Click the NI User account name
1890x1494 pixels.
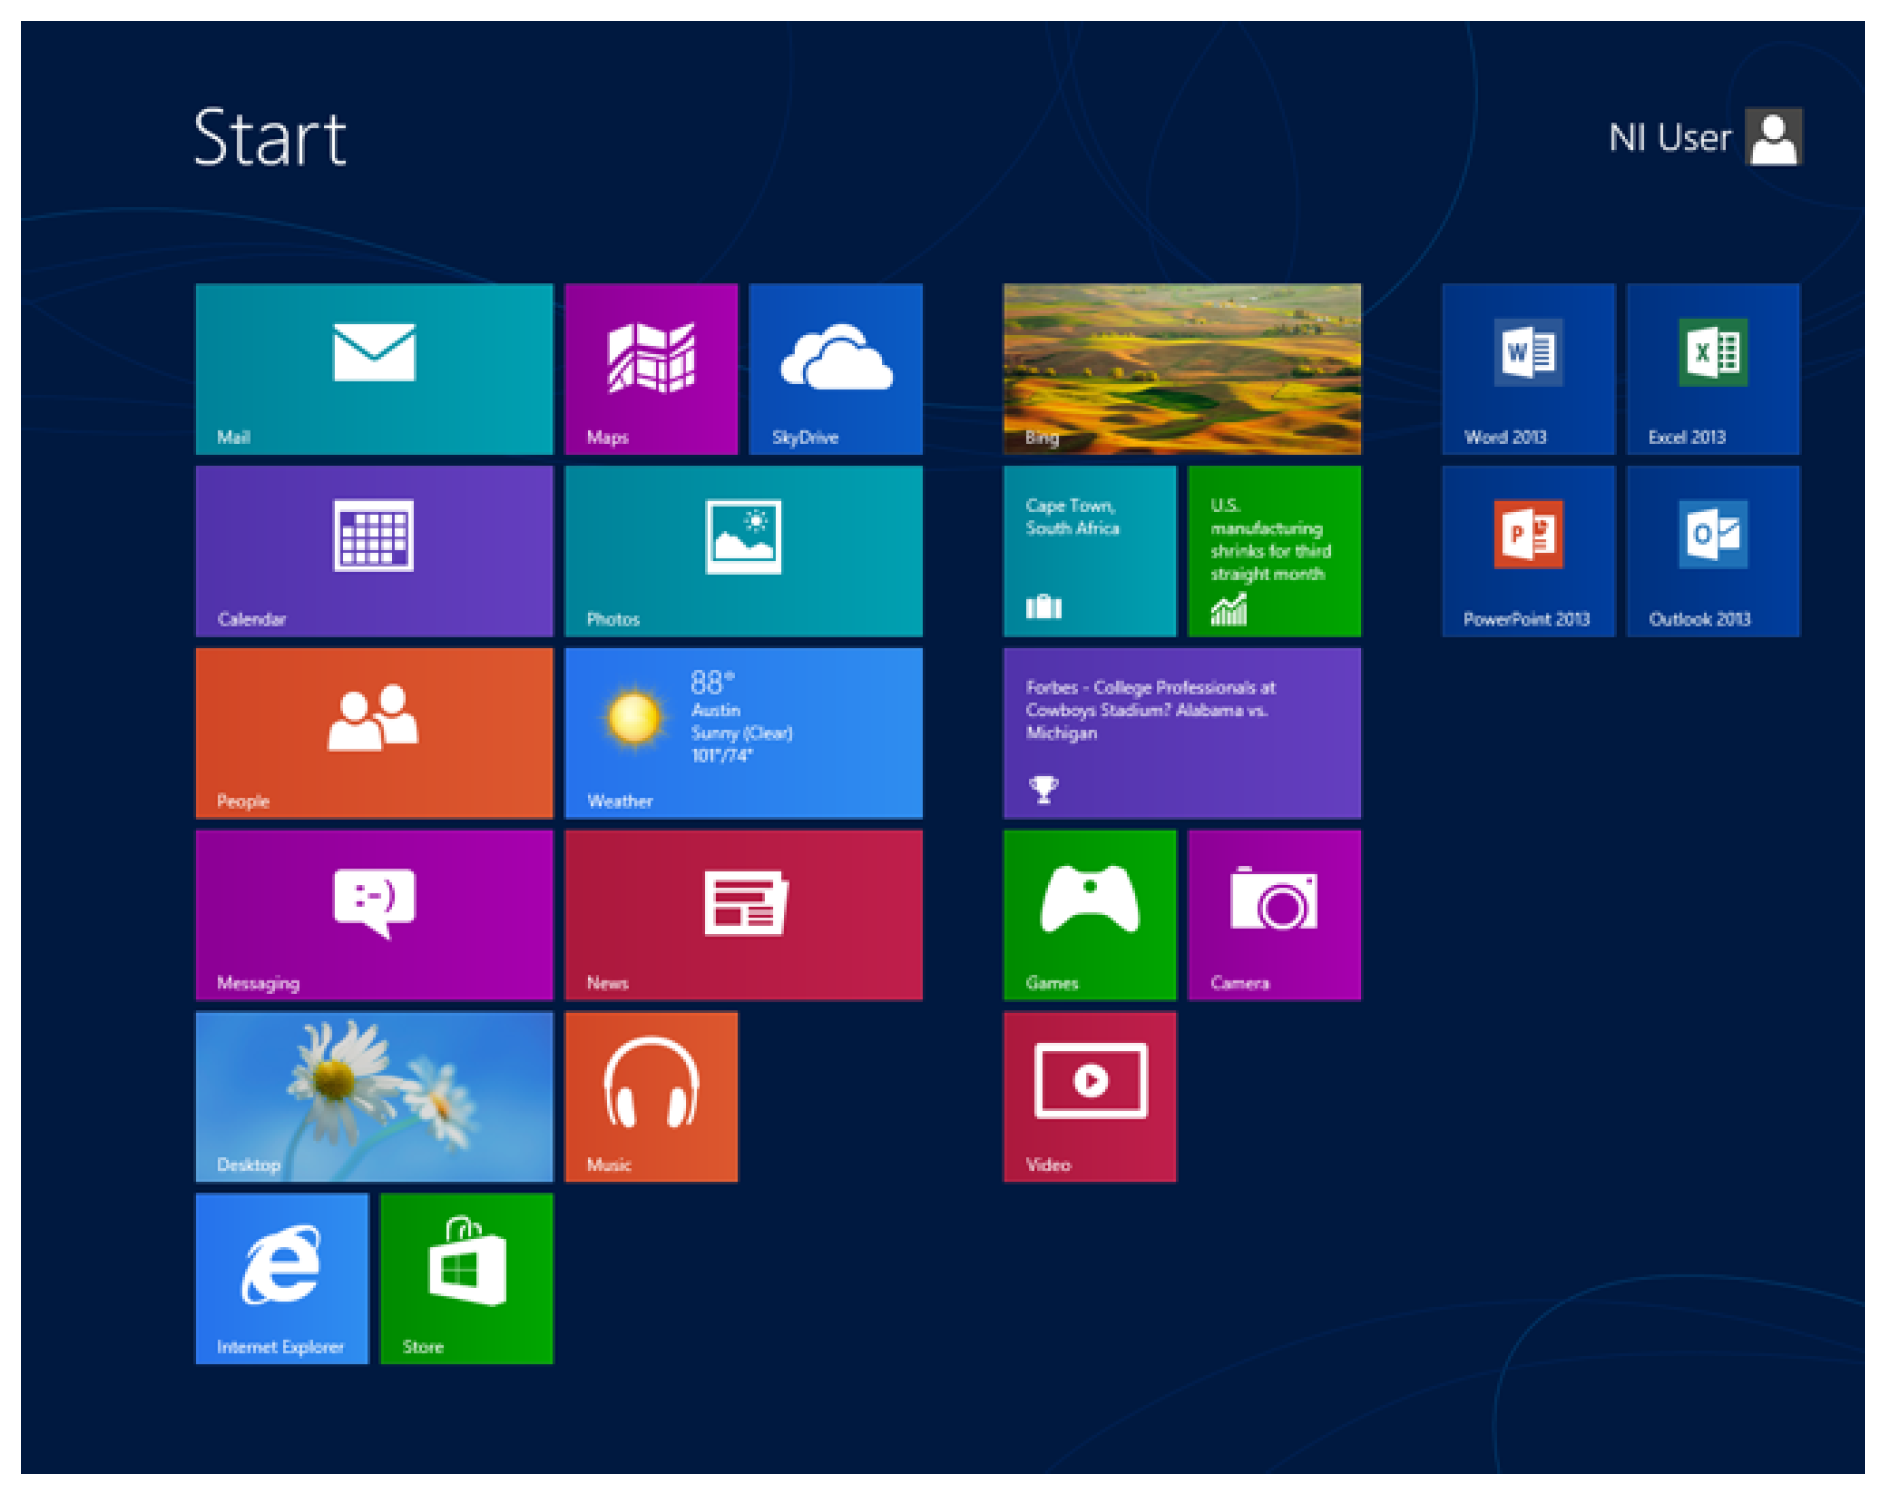tap(1669, 138)
